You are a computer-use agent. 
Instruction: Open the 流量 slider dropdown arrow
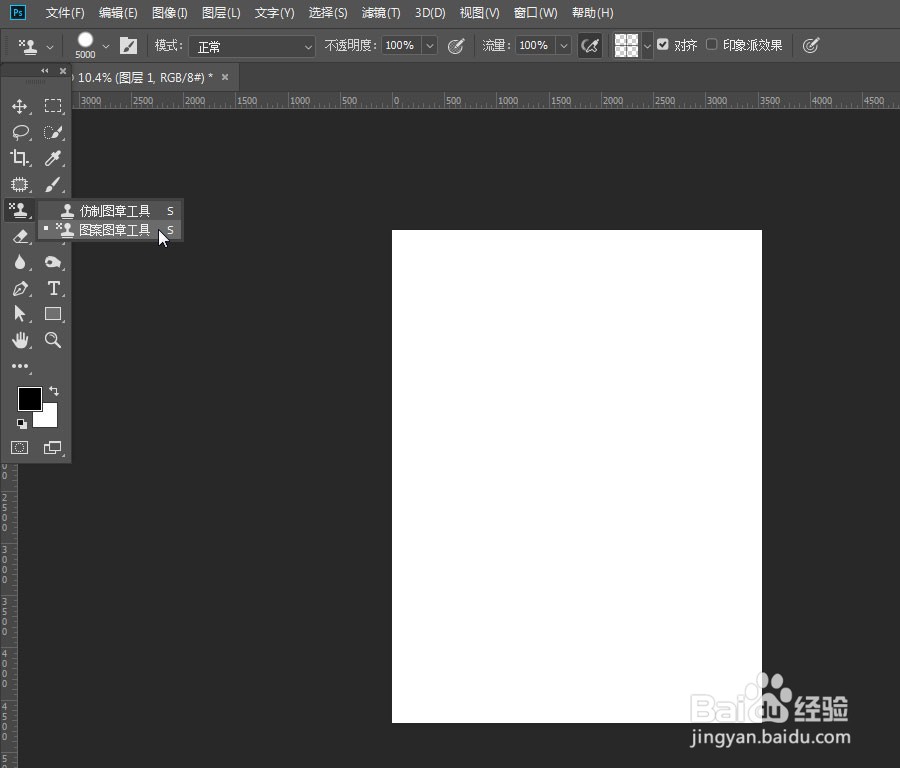click(x=564, y=45)
